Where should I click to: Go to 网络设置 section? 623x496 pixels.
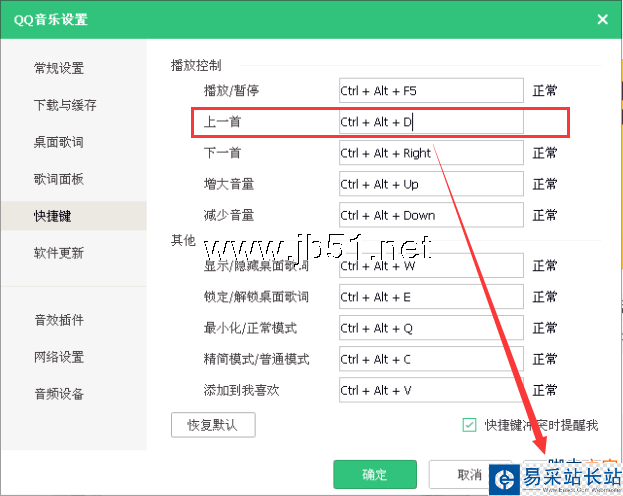click(x=59, y=356)
